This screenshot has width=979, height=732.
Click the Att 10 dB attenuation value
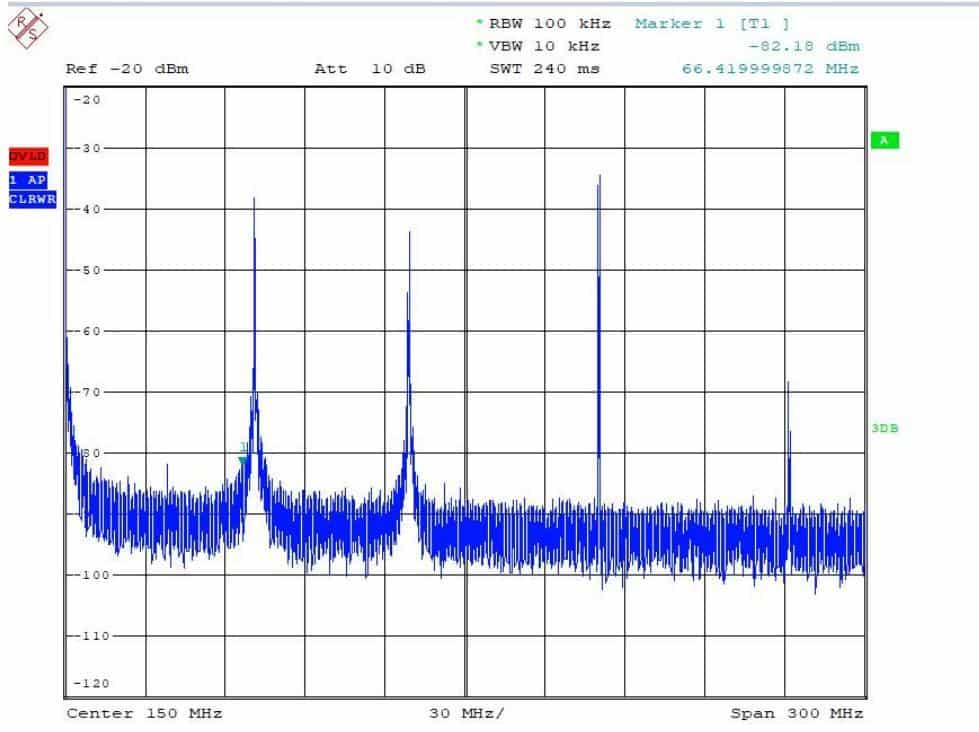(x=370, y=69)
